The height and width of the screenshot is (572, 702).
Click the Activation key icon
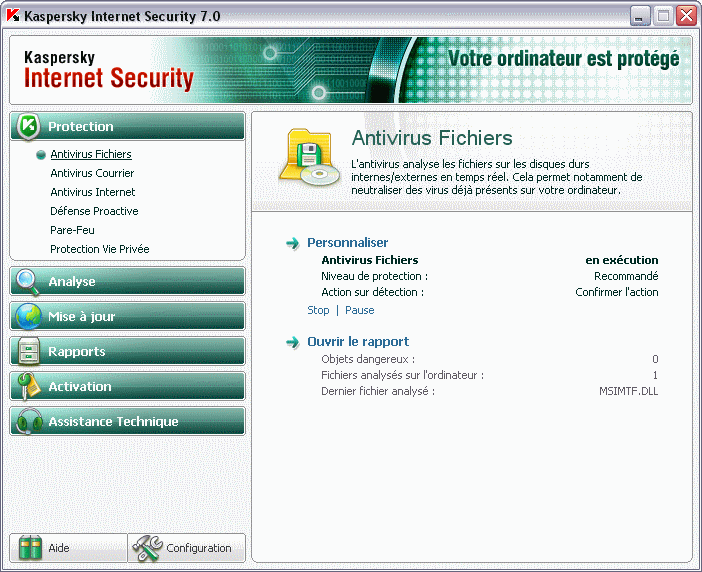pos(28,386)
